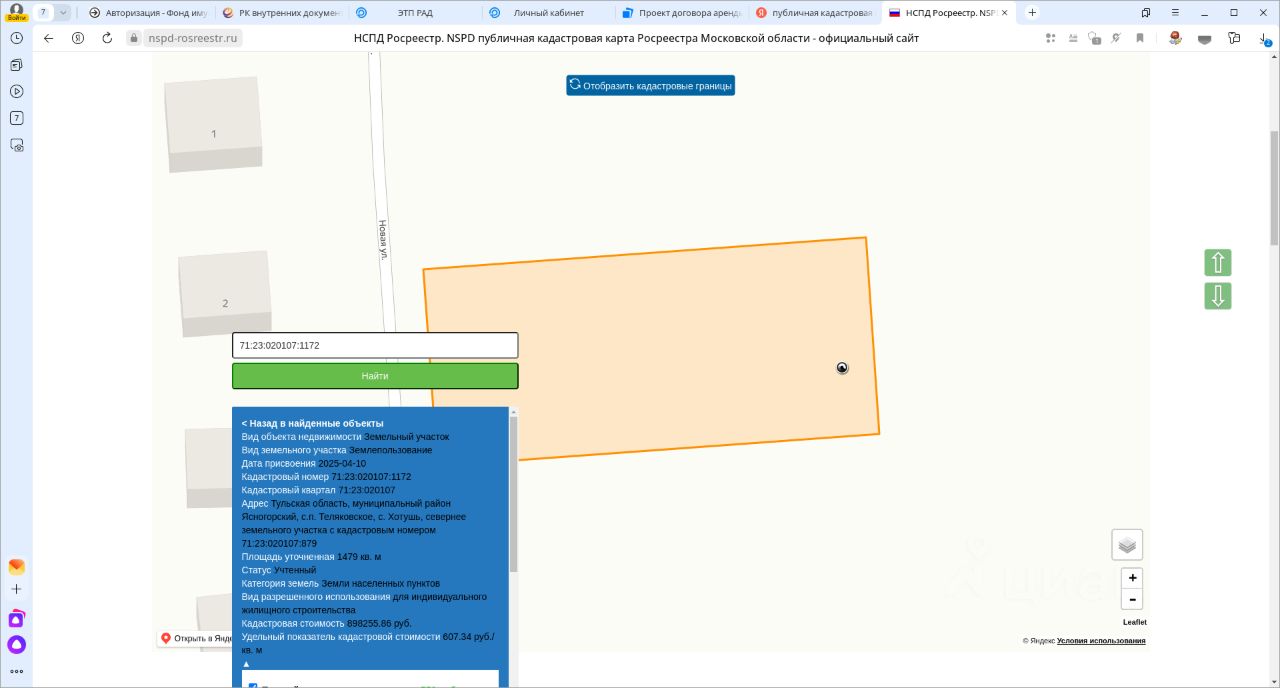This screenshot has width=1280, height=688.
Task: Click the green Найти search button
Action: (x=375, y=376)
